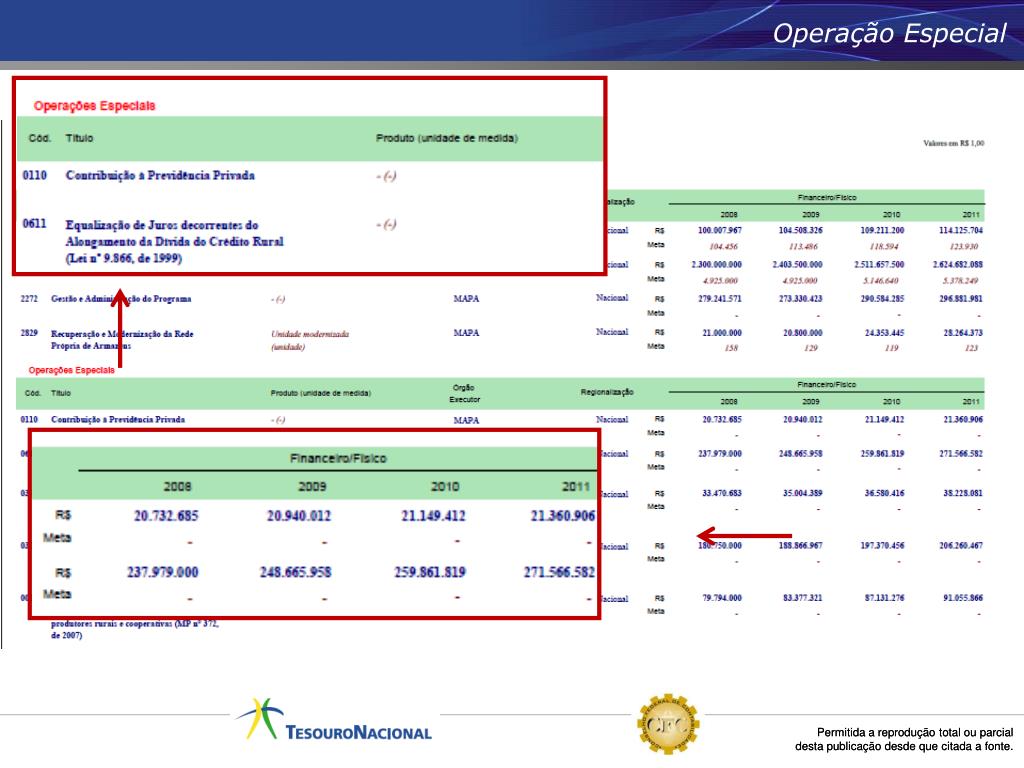Click large "20.732.685" in the enlarged box
The height and width of the screenshot is (768, 1024).
tap(166, 516)
